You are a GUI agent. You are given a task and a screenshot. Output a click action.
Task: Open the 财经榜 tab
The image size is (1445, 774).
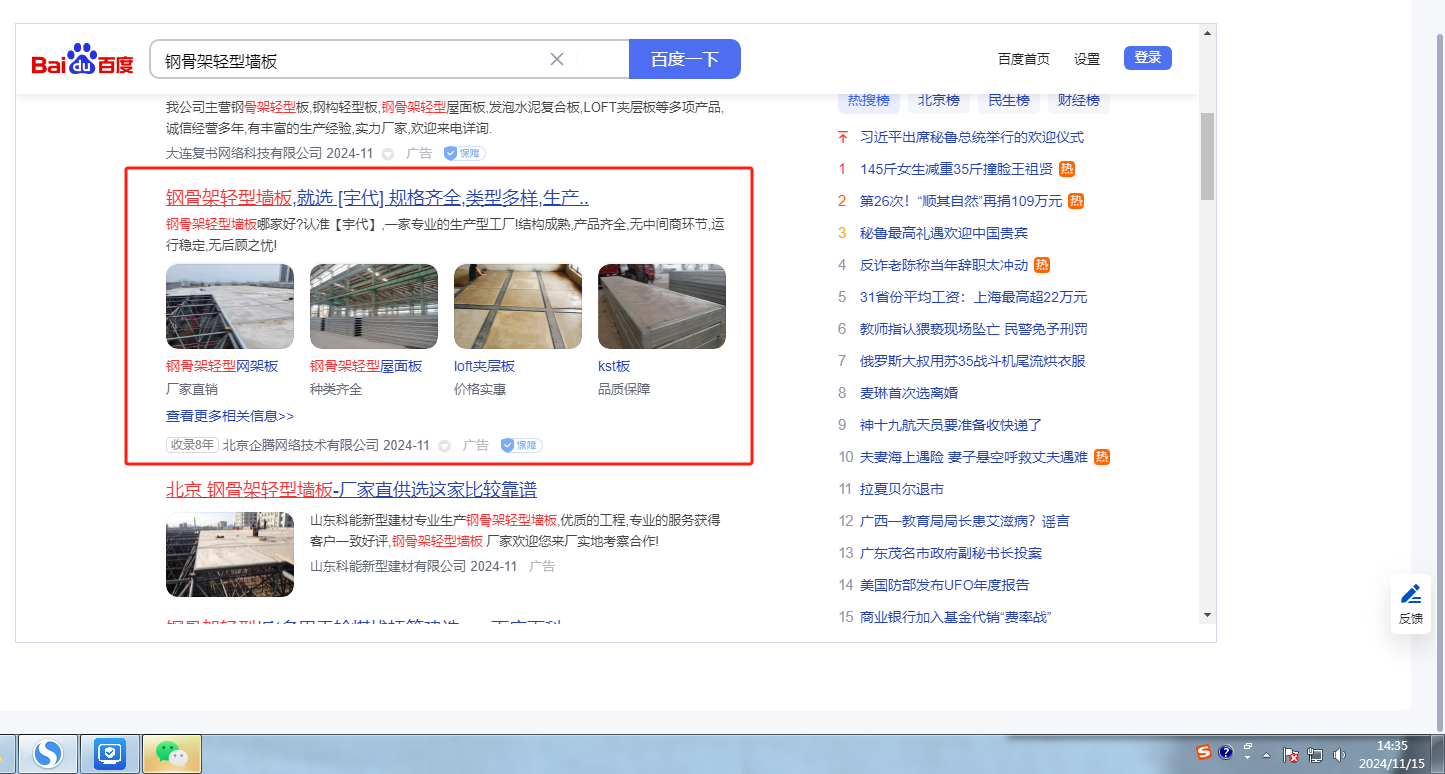tap(1079, 100)
